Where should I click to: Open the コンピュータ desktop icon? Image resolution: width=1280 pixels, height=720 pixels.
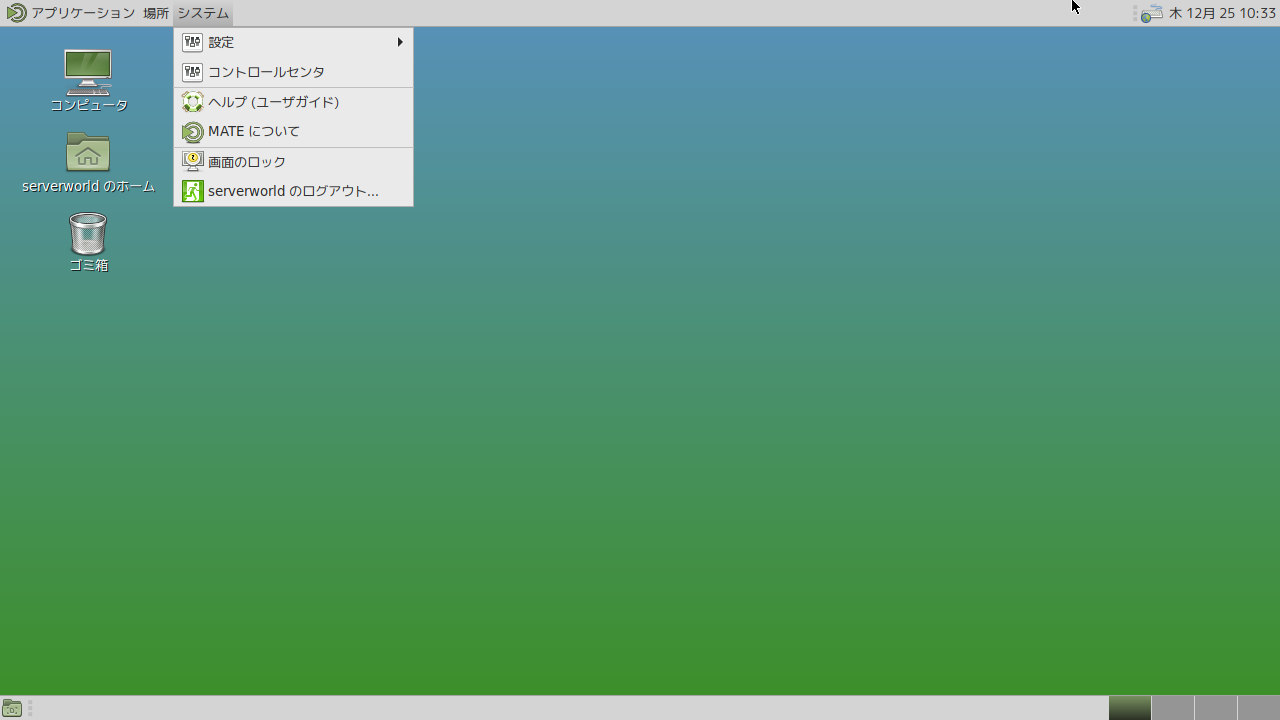[x=88, y=72]
